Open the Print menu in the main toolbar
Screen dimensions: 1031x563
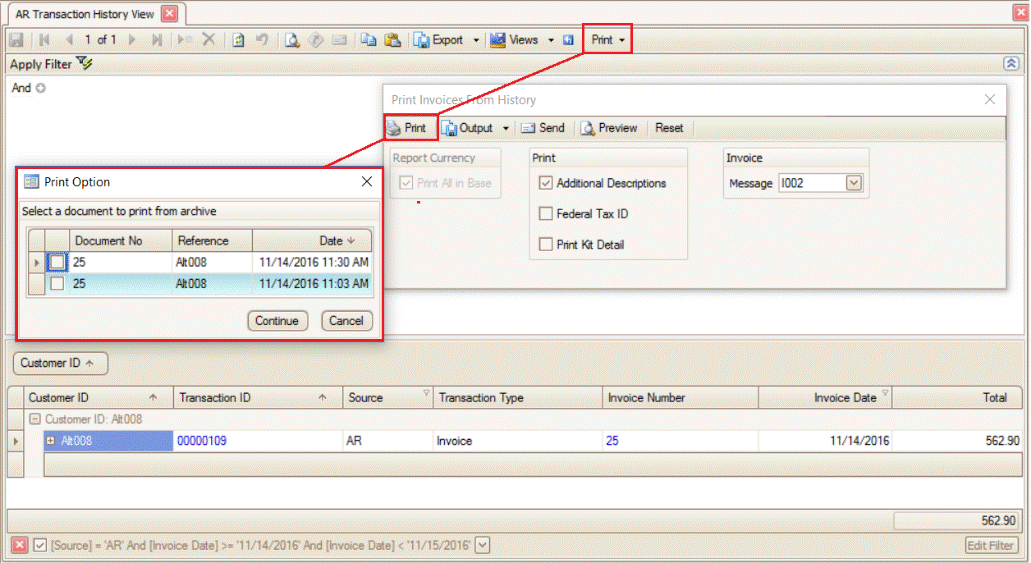click(608, 40)
